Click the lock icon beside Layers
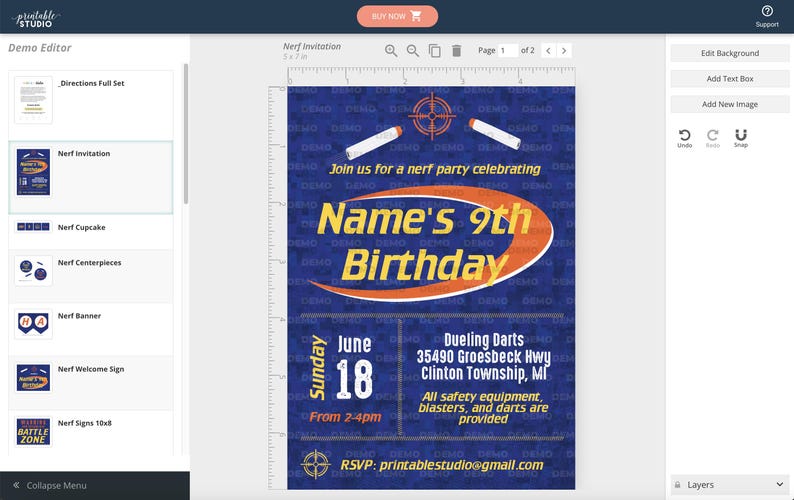The image size is (794, 500). point(678,485)
